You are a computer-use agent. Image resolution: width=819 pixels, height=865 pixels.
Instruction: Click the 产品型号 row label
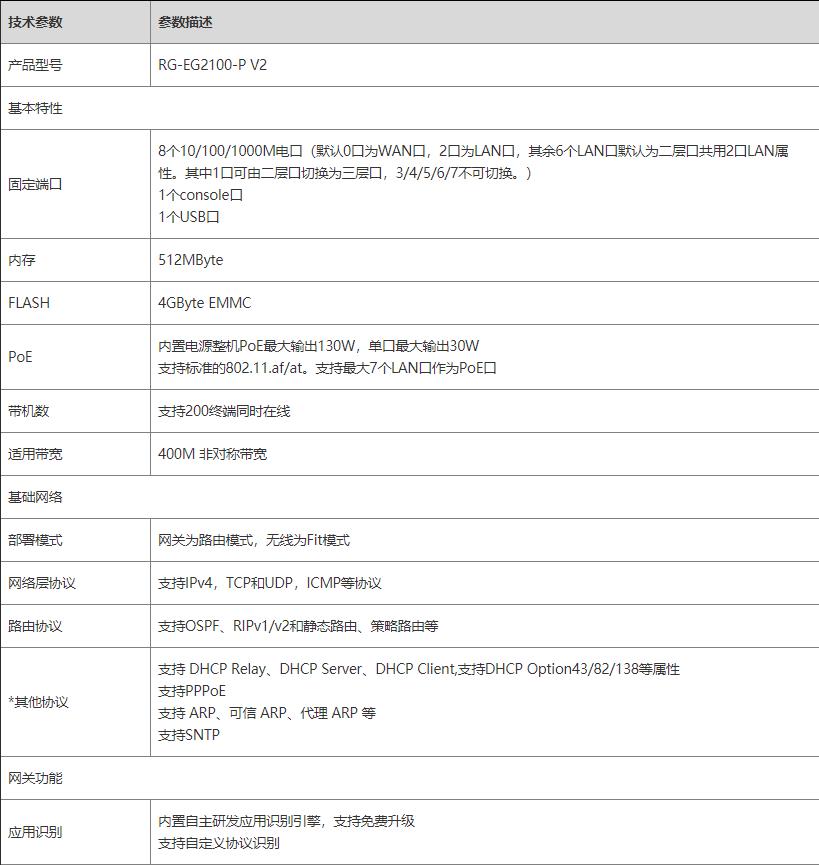[35, 65]
